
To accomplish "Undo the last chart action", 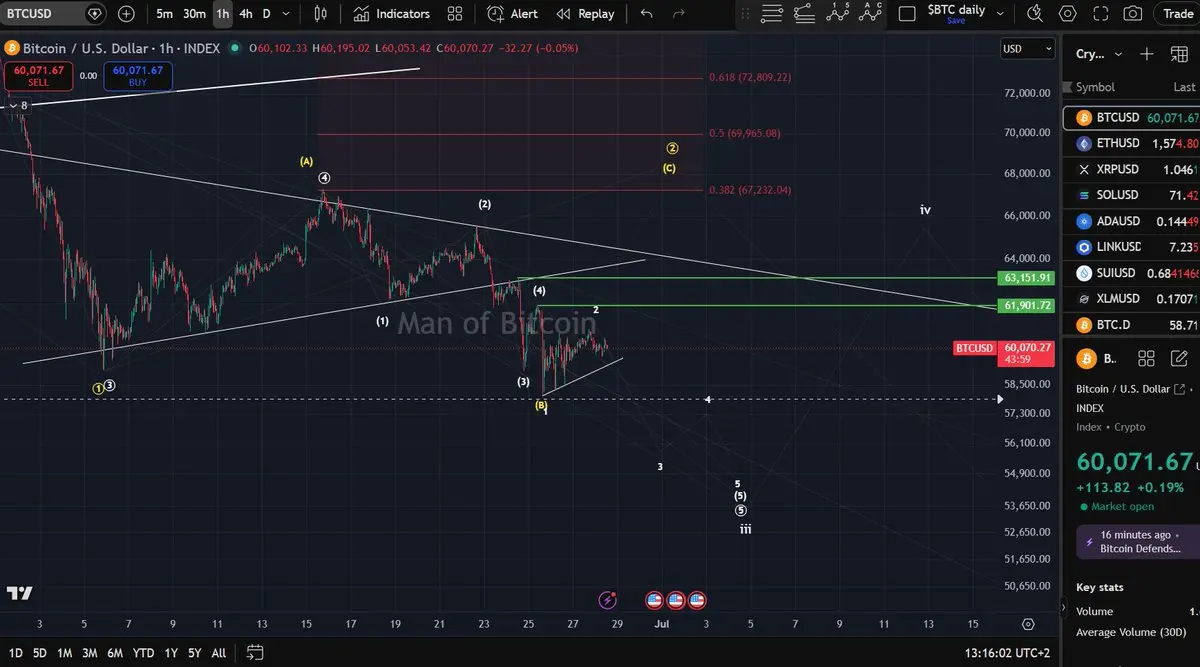I will coord(646,14).
